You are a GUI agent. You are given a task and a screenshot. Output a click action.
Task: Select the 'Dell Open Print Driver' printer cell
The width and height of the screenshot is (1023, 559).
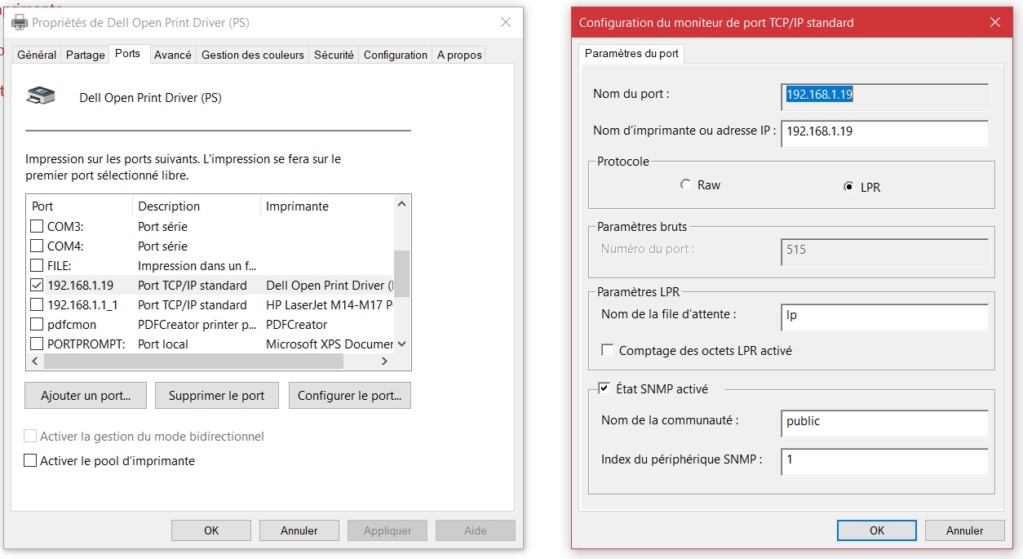click(x=329, y=285)
